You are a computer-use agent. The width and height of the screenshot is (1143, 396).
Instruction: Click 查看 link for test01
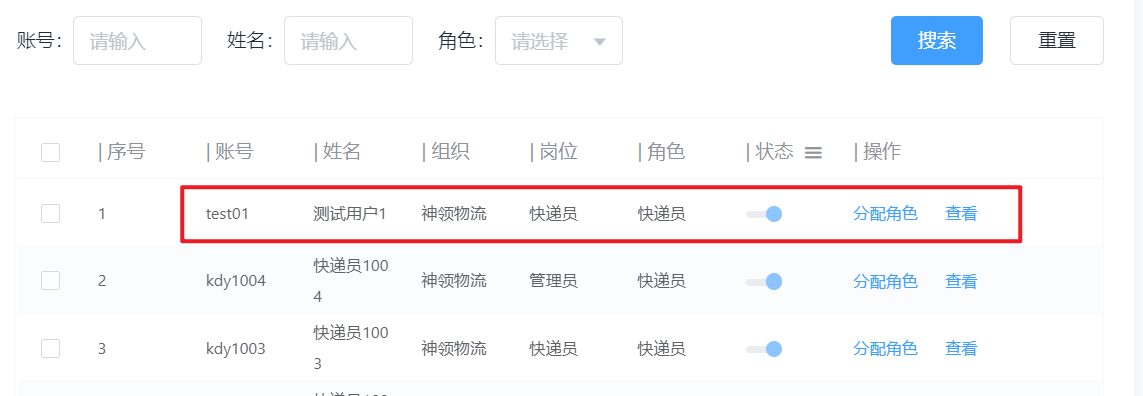[x=961, y=214]
